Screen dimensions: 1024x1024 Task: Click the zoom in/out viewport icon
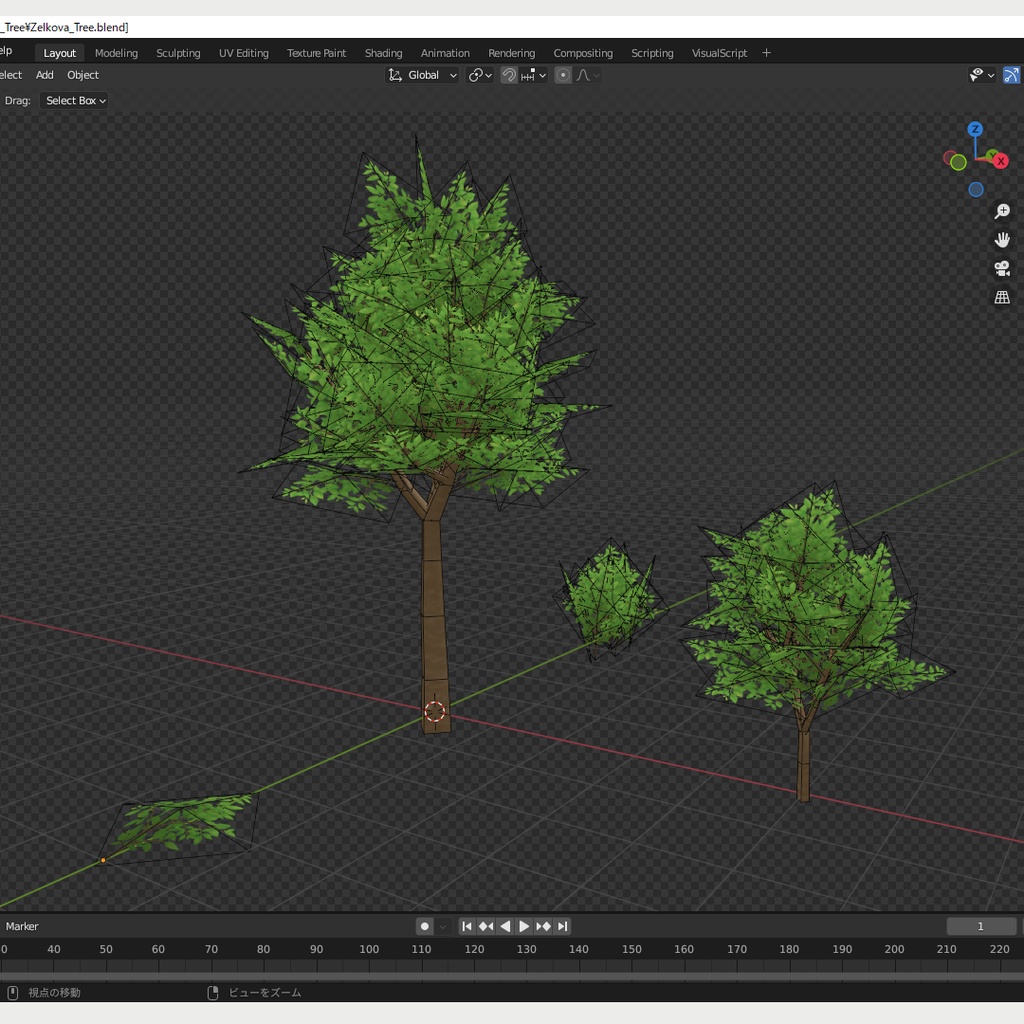[x=1002, y=212]
